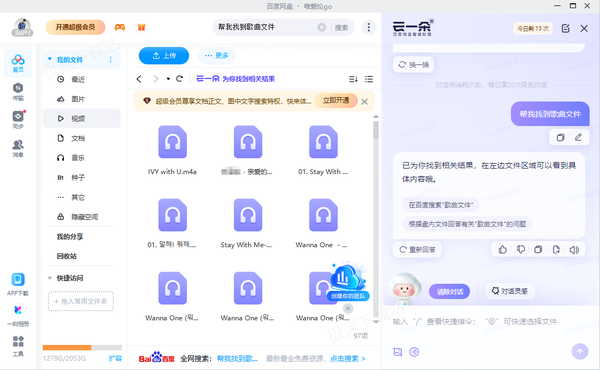Viewport: 600px width, 370px height.
Task: Save the answer as a file icon
Action: tap(556, 249)
